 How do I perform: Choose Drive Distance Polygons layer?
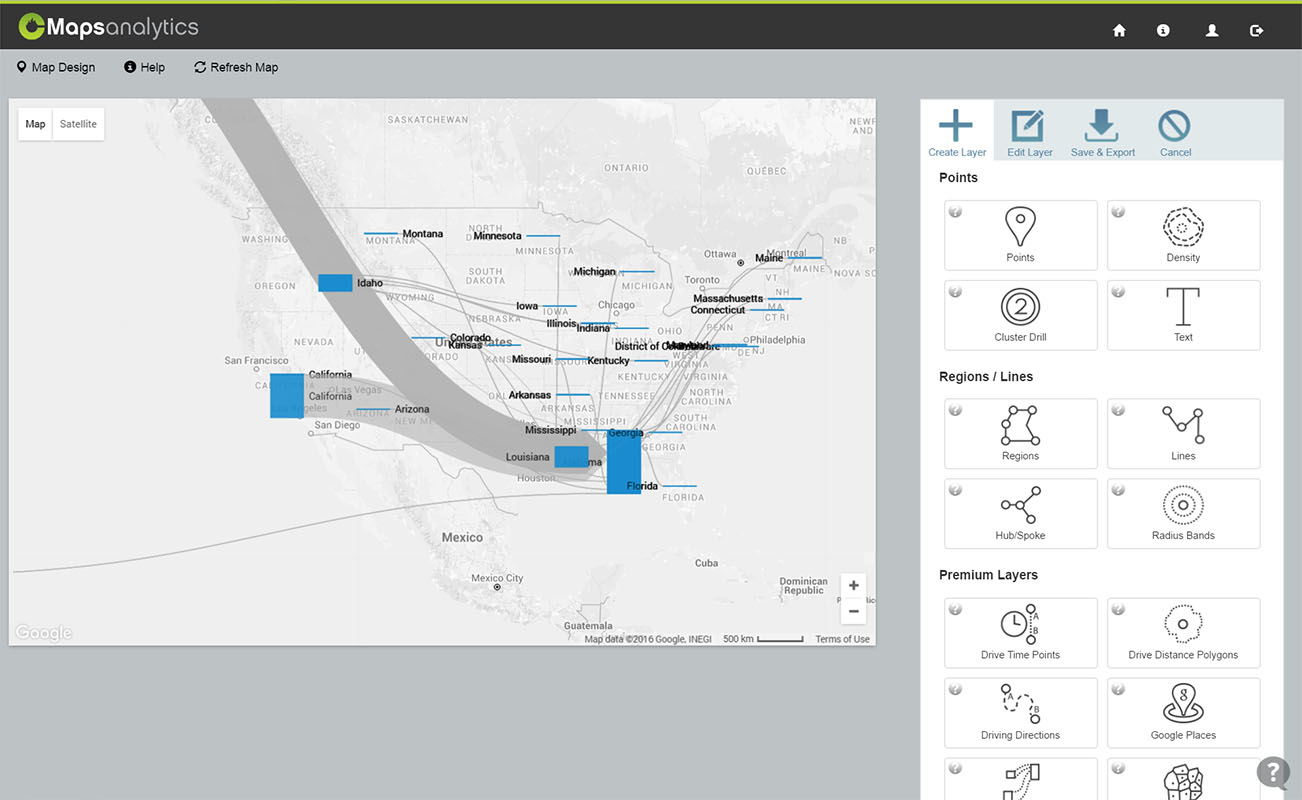pyautogui.click(x=1183, y=633)
